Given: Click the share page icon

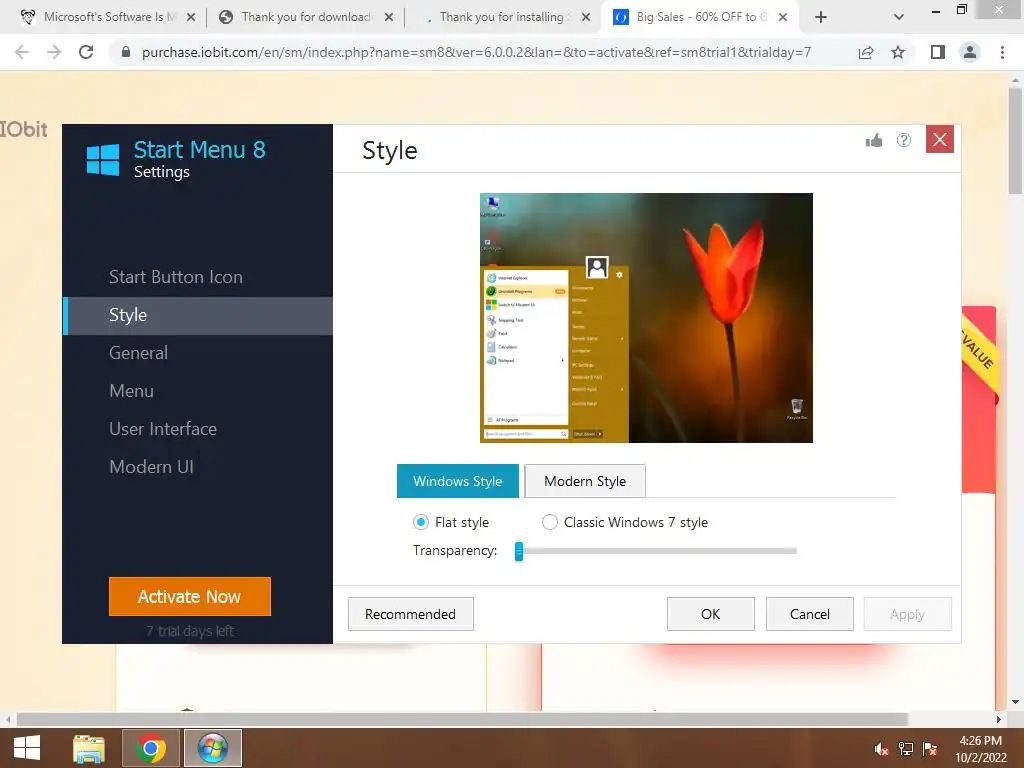Looking at the screenshot, I should [x=866, y=52].
